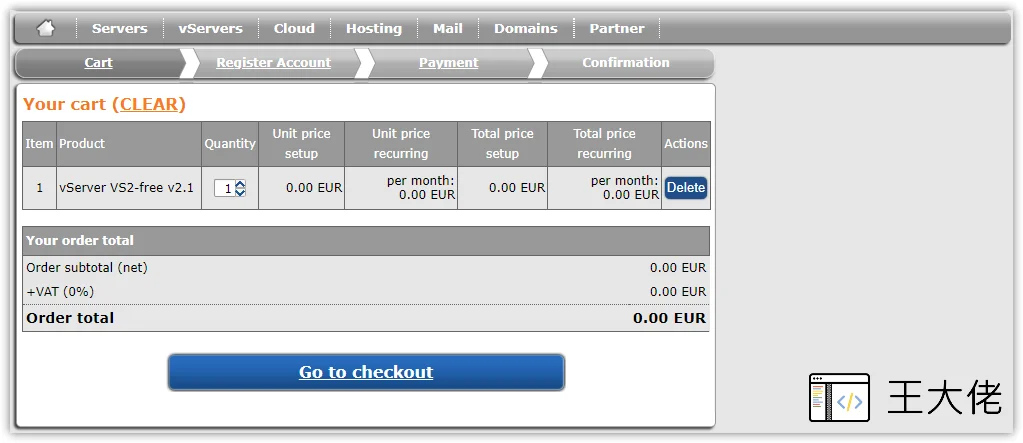Go to the Register Account step
Viewport: 1023px width, 443px height.
273,63
